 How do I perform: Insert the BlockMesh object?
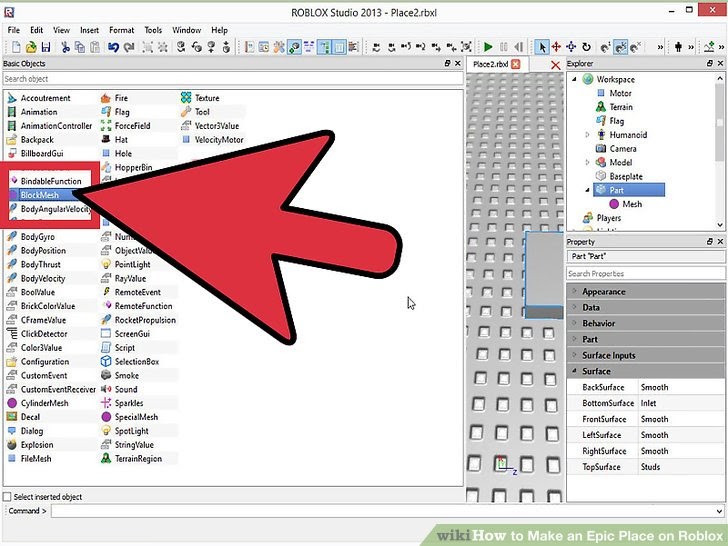(x=40, y=195)
